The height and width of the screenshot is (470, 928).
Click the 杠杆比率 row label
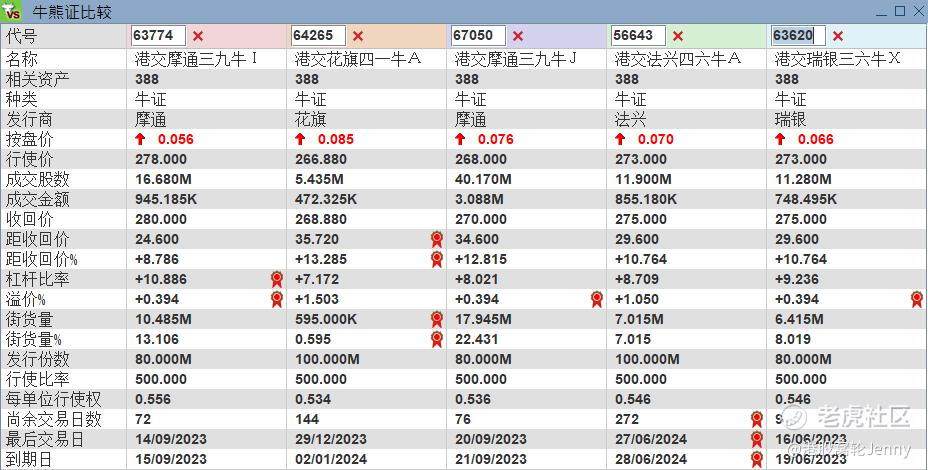click(x=37, y=279)
